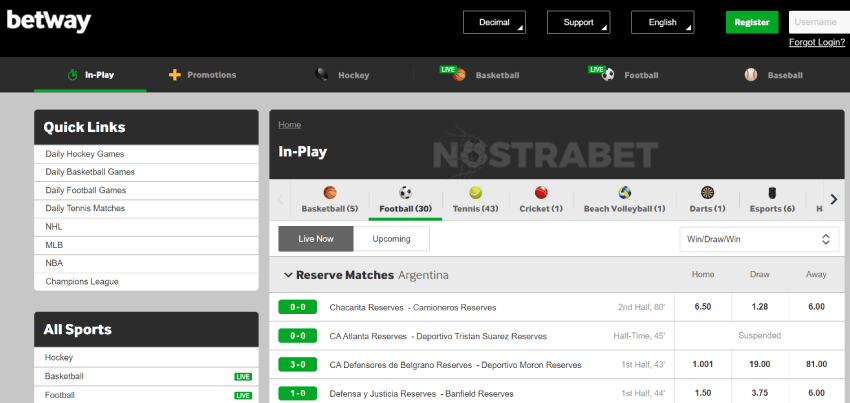Open the In-Play tab in the top nav
The height and width of the screenshot is (403, 850).
coord(90,75)
